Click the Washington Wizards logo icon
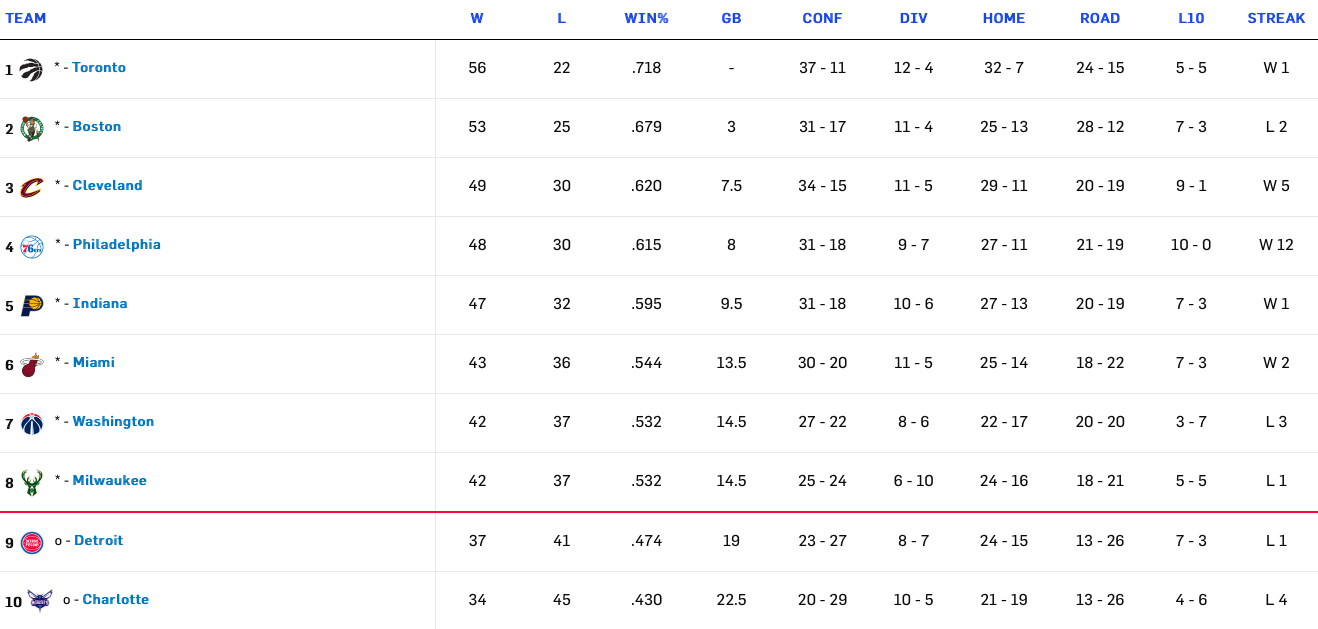 (x=31, y=423)
